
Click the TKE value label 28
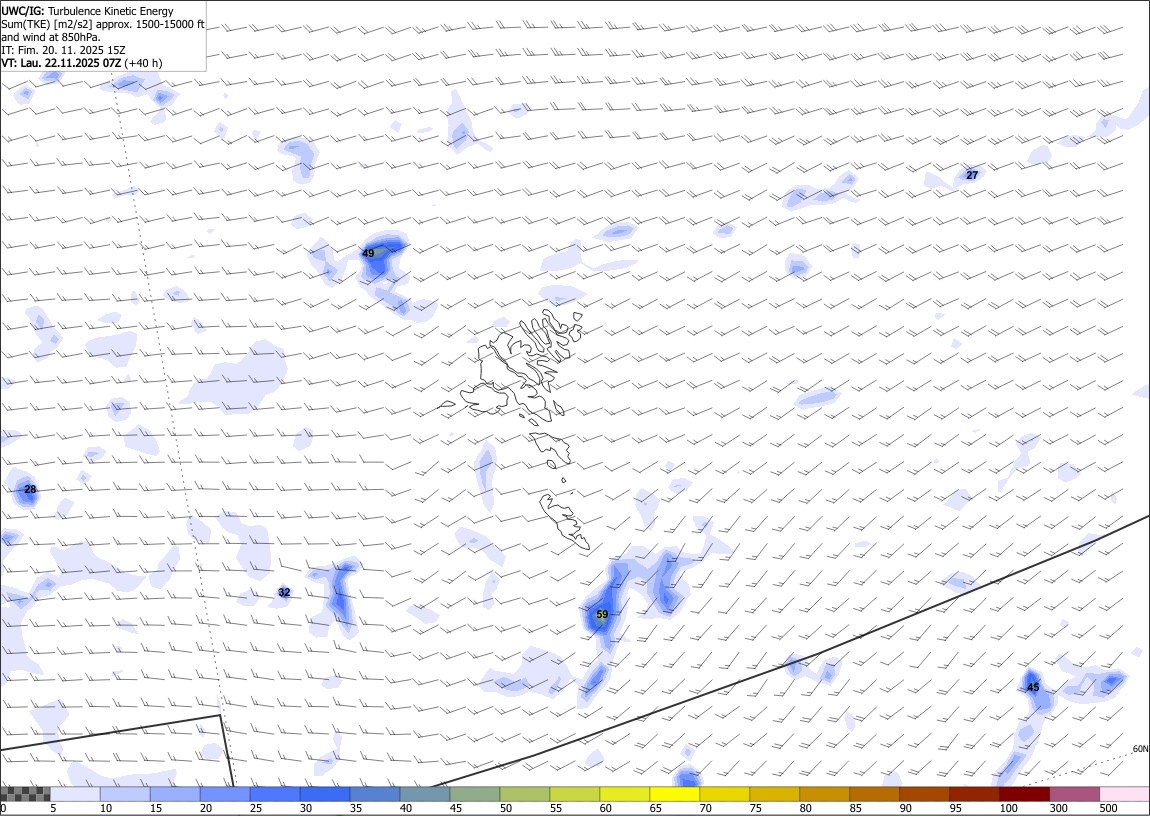coord(30,489)
